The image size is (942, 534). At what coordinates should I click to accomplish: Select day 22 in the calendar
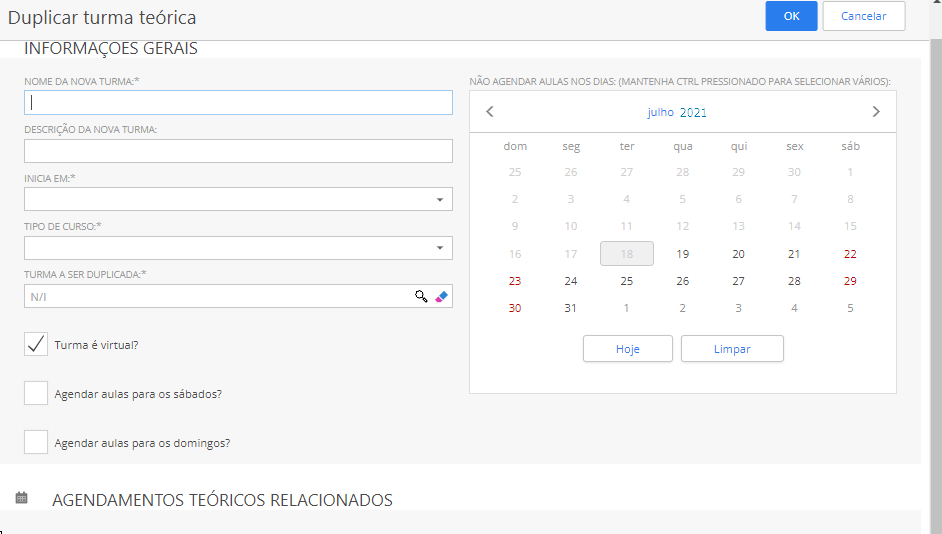pyautogui.click(x=850, y=254)
